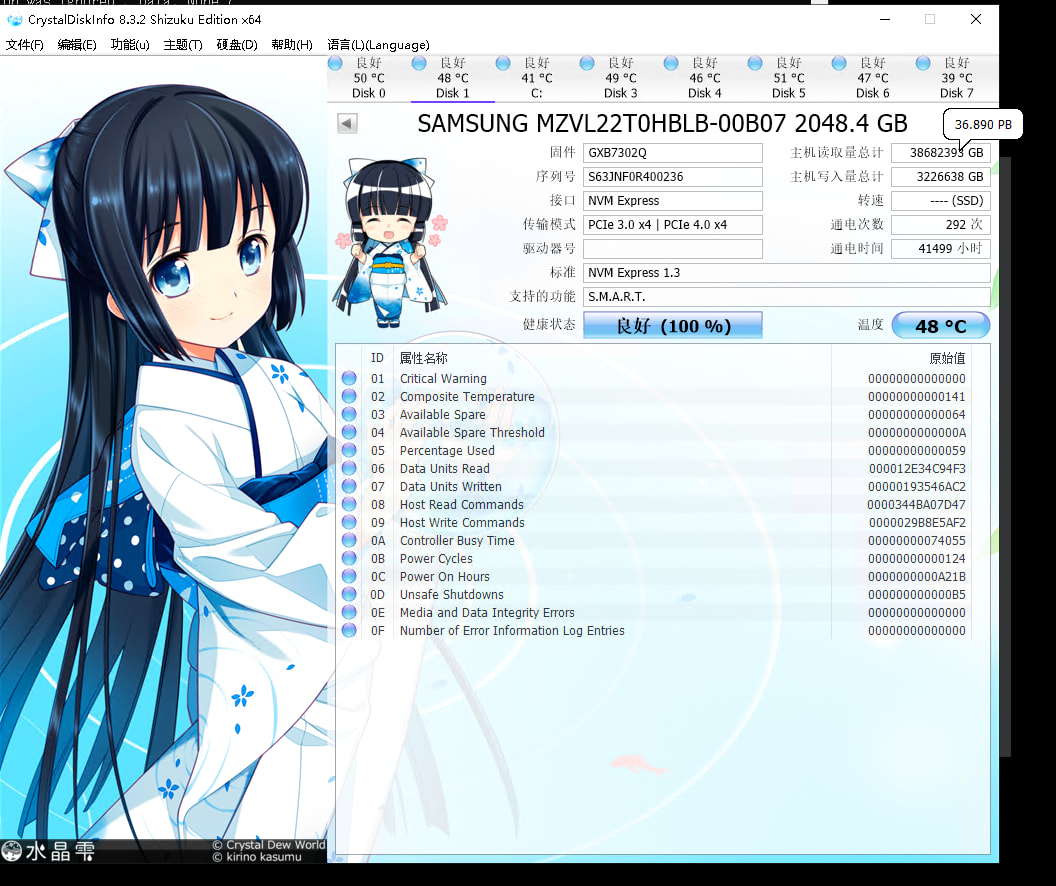Click host reads total 38682393 GB
Image resolution: width=1056 pixels, height=886 pixels.
pyautogui.click(x=941, y=153)
